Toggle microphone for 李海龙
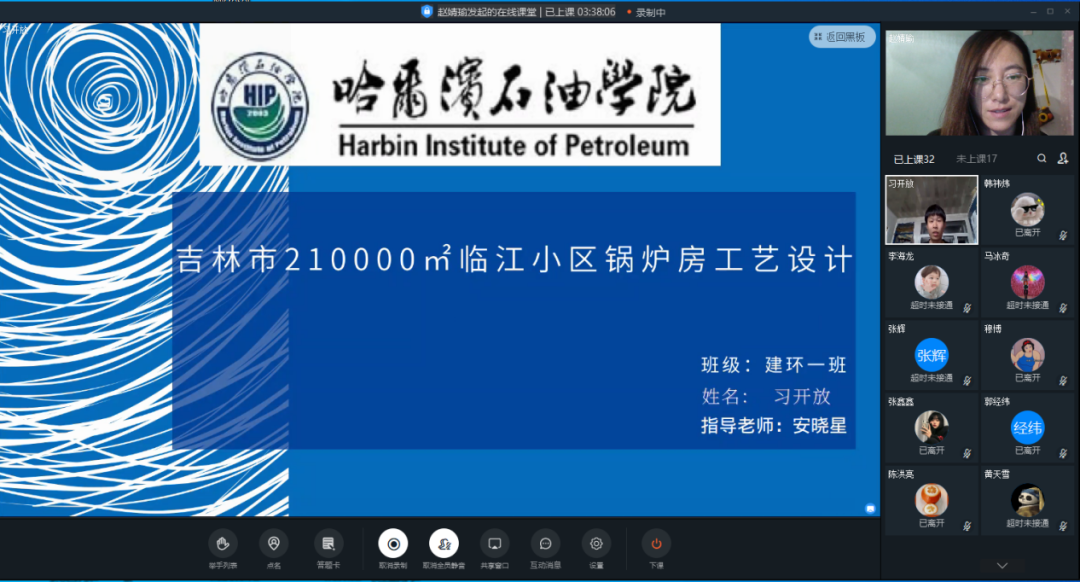The width and height of the screenshot is (1080, 582). [967, 308]
